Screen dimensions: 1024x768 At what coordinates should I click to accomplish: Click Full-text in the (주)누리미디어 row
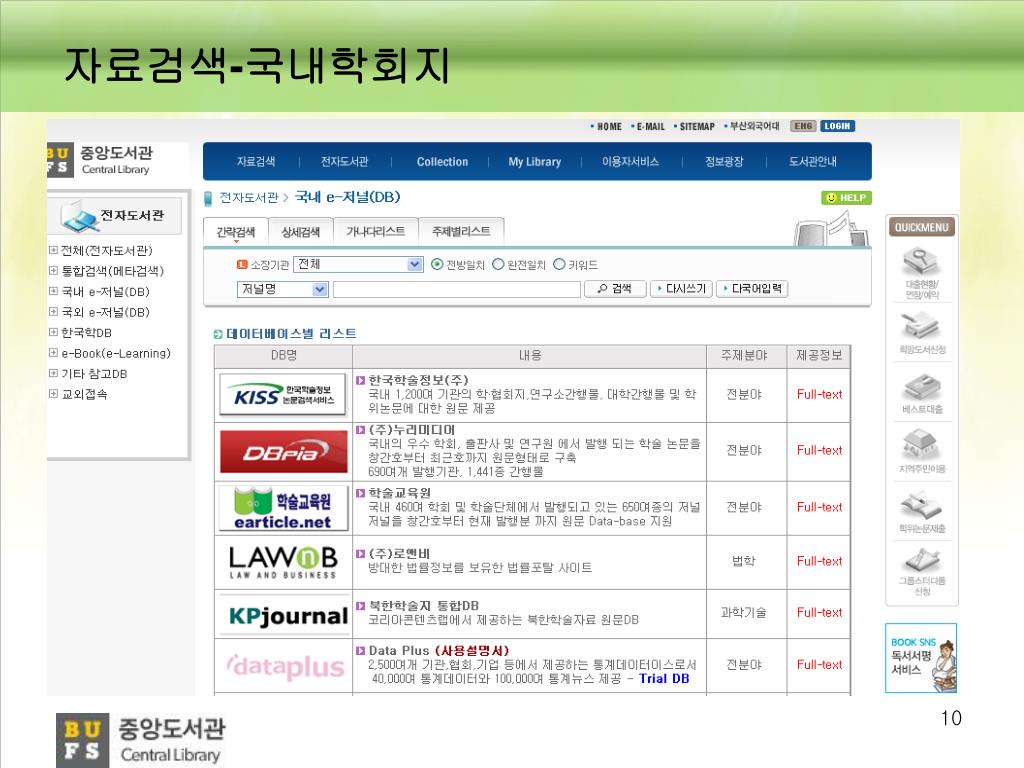[819, 451]
